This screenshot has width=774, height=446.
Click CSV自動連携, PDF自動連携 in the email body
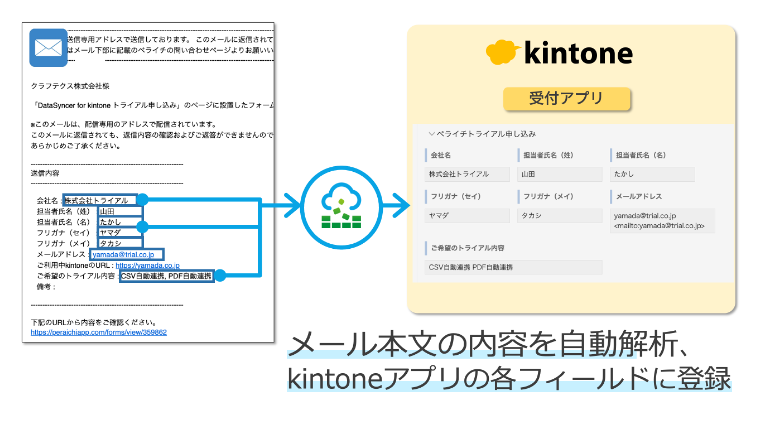(167, 276)
